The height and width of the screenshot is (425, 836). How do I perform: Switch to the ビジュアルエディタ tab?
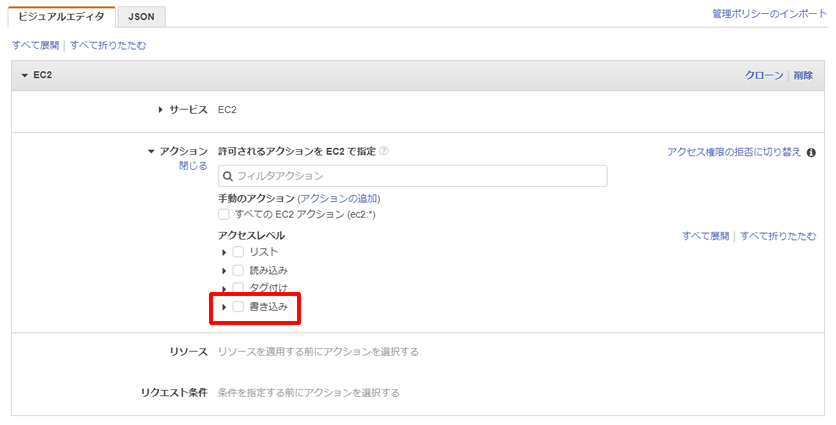coord(61,17)
